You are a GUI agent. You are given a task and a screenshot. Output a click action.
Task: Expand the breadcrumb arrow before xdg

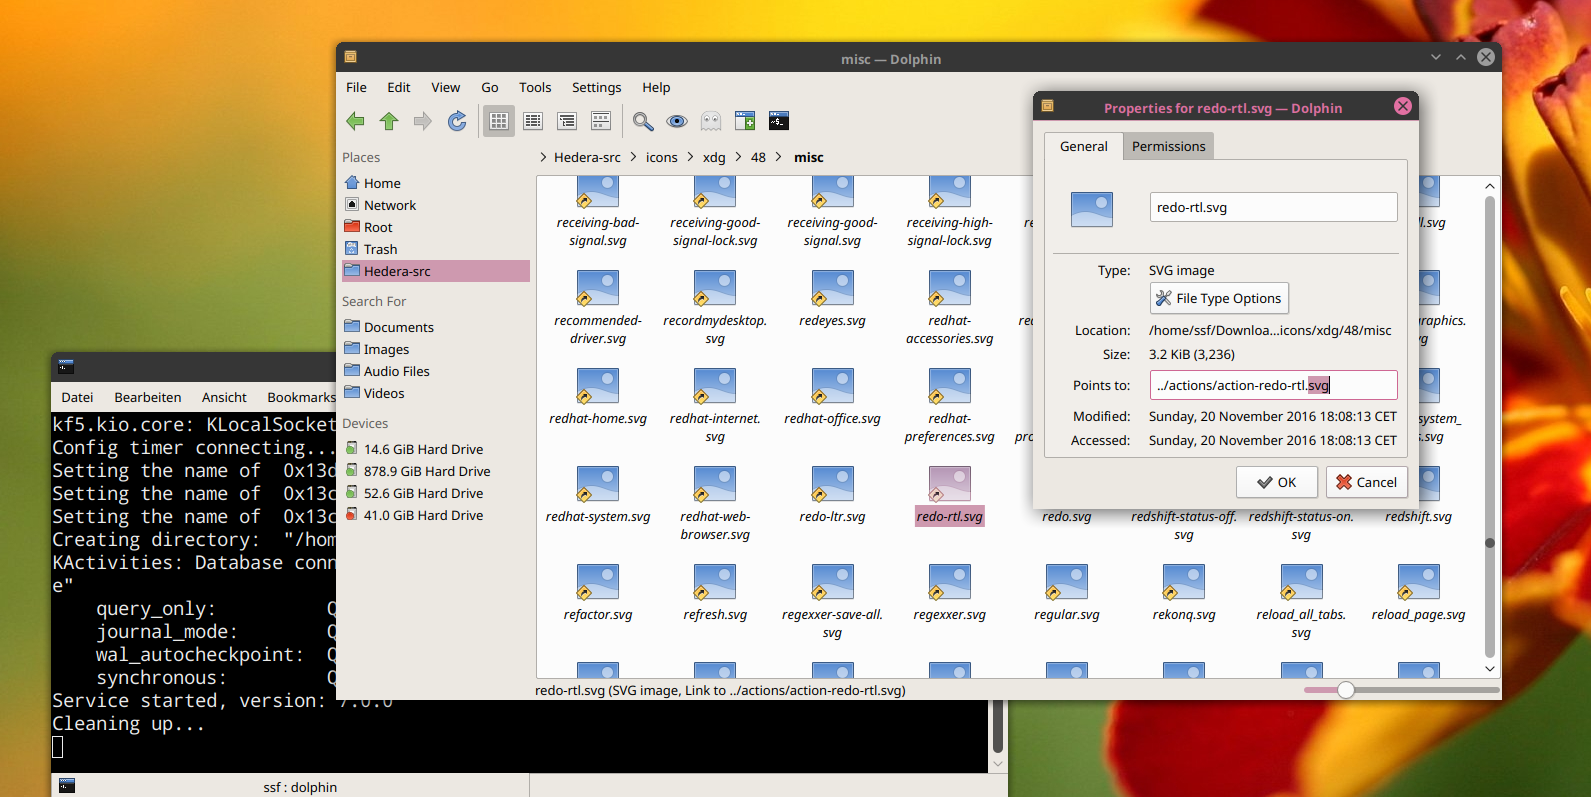690,157
